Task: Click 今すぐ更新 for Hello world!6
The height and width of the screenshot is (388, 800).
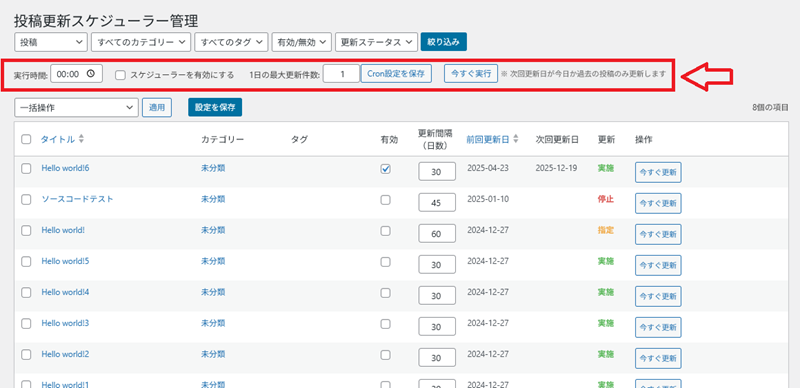Action: (658, 173)
